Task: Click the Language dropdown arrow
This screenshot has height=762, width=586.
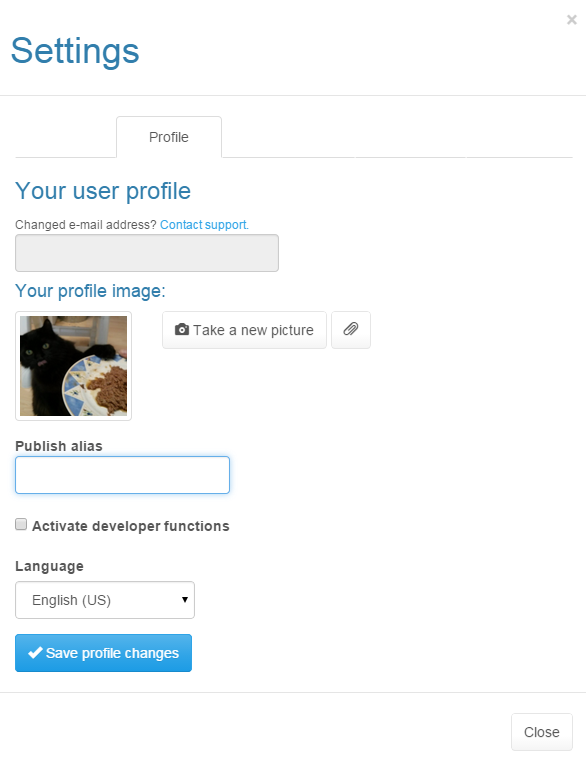Action: pos(185,600)
